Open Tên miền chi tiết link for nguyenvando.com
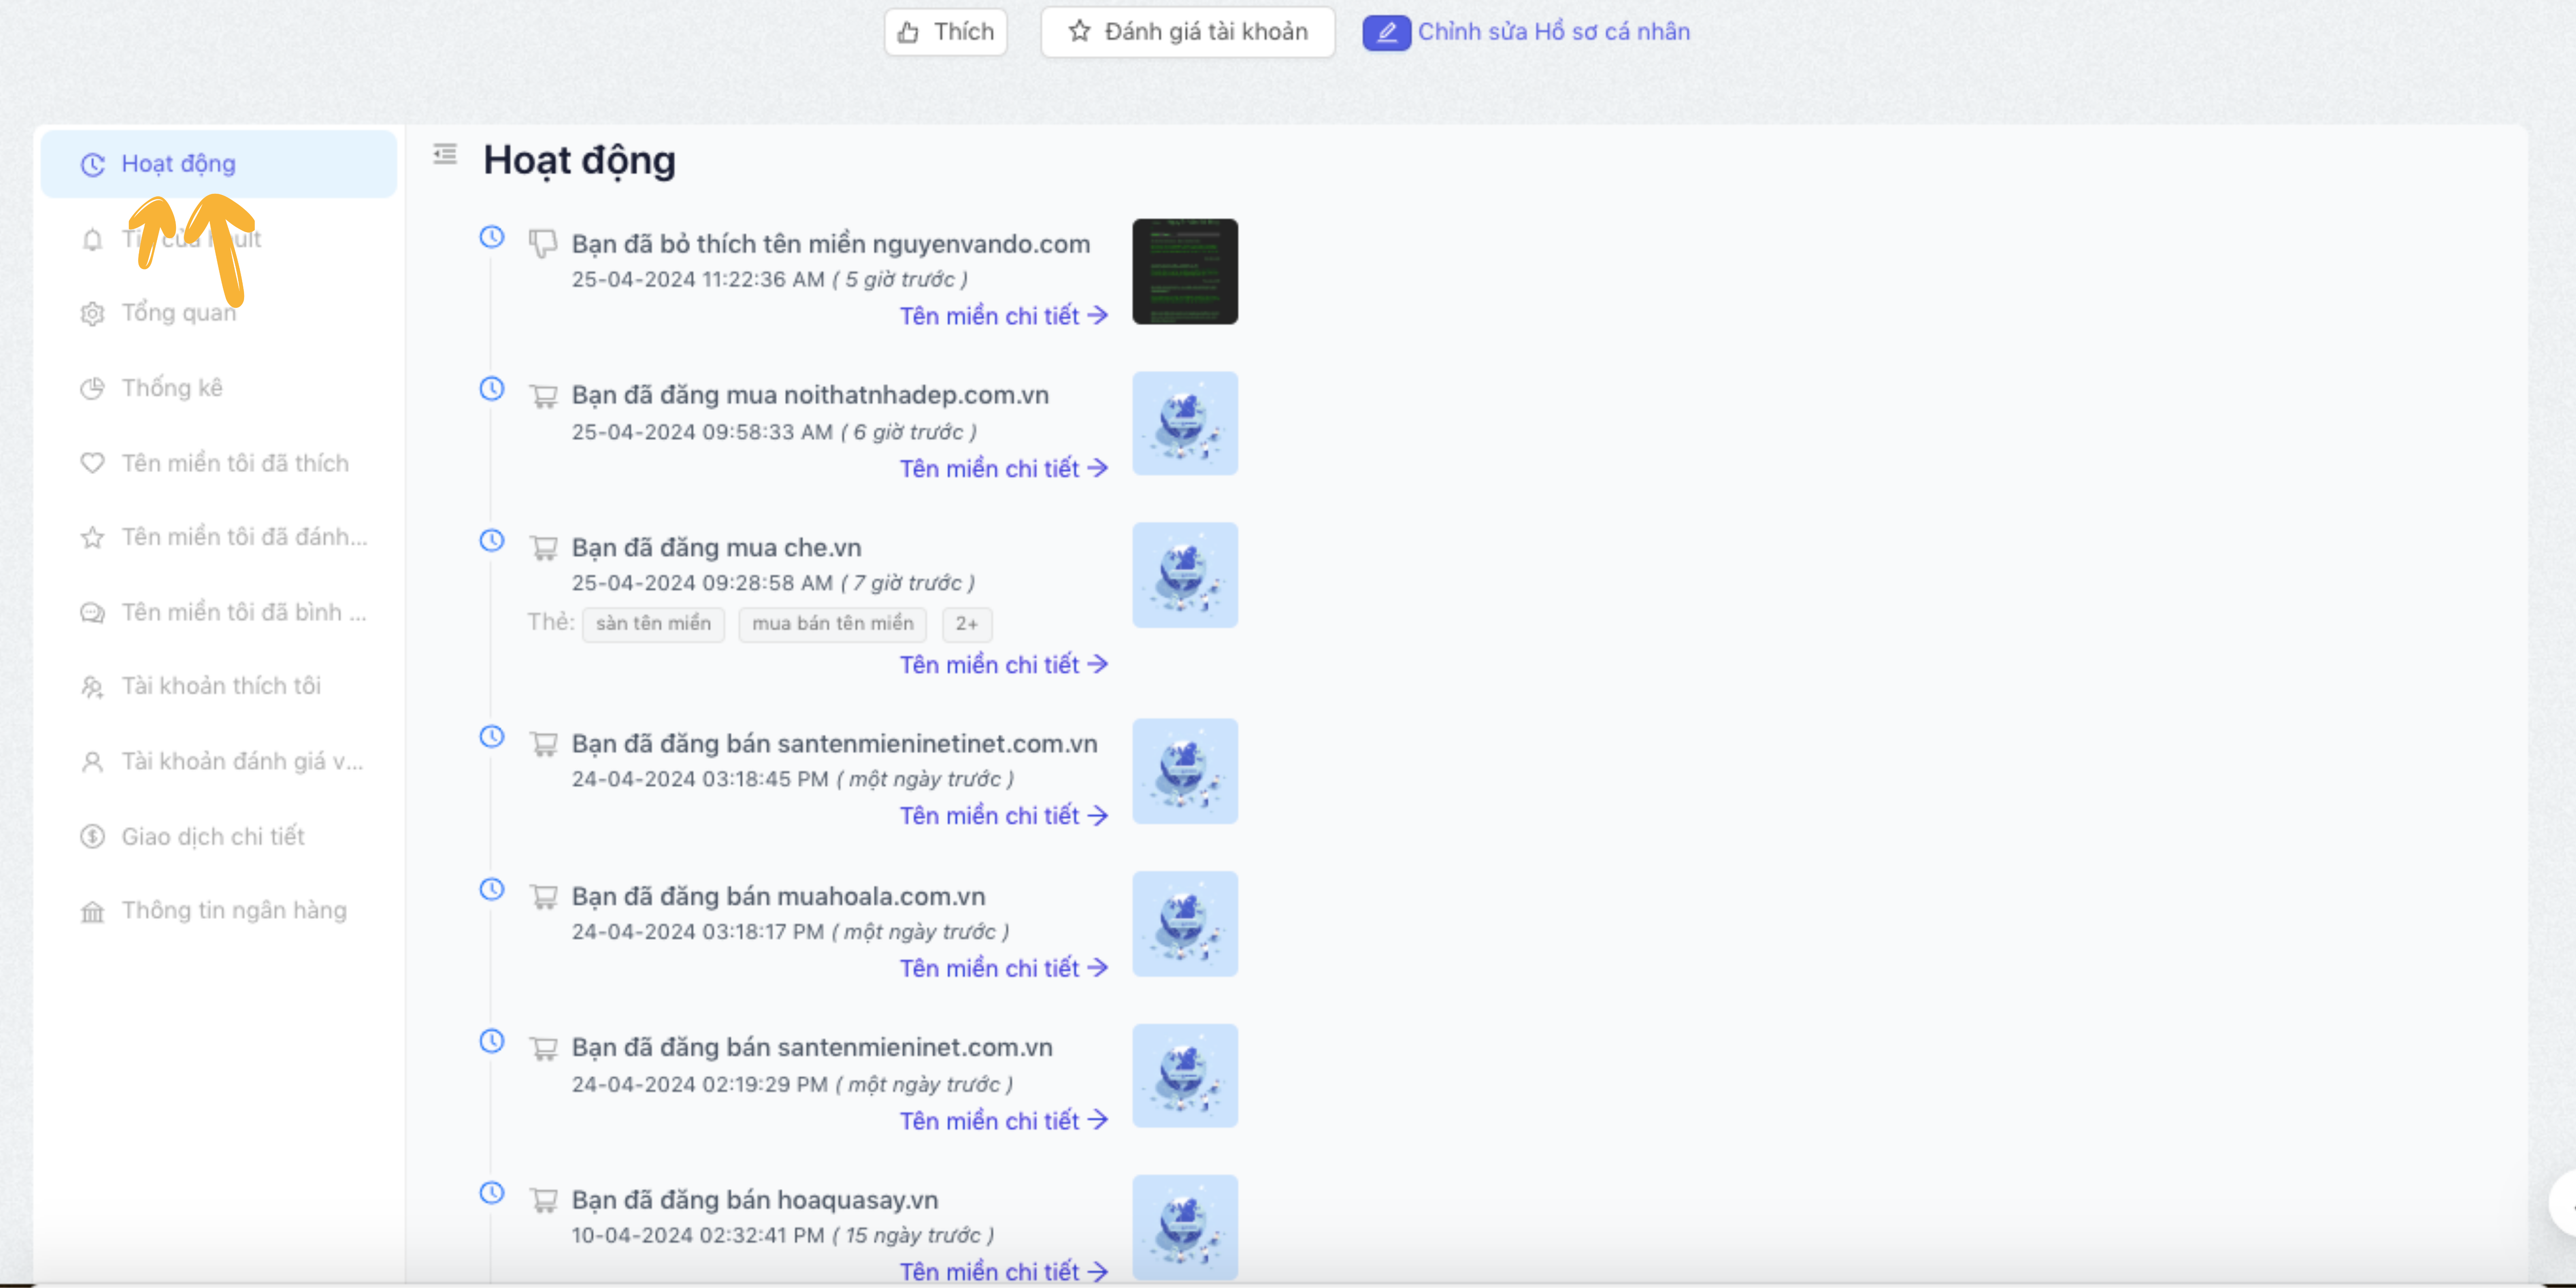The height and width of the screenshot is (1288, 2576). click(x=1004, y=316)
